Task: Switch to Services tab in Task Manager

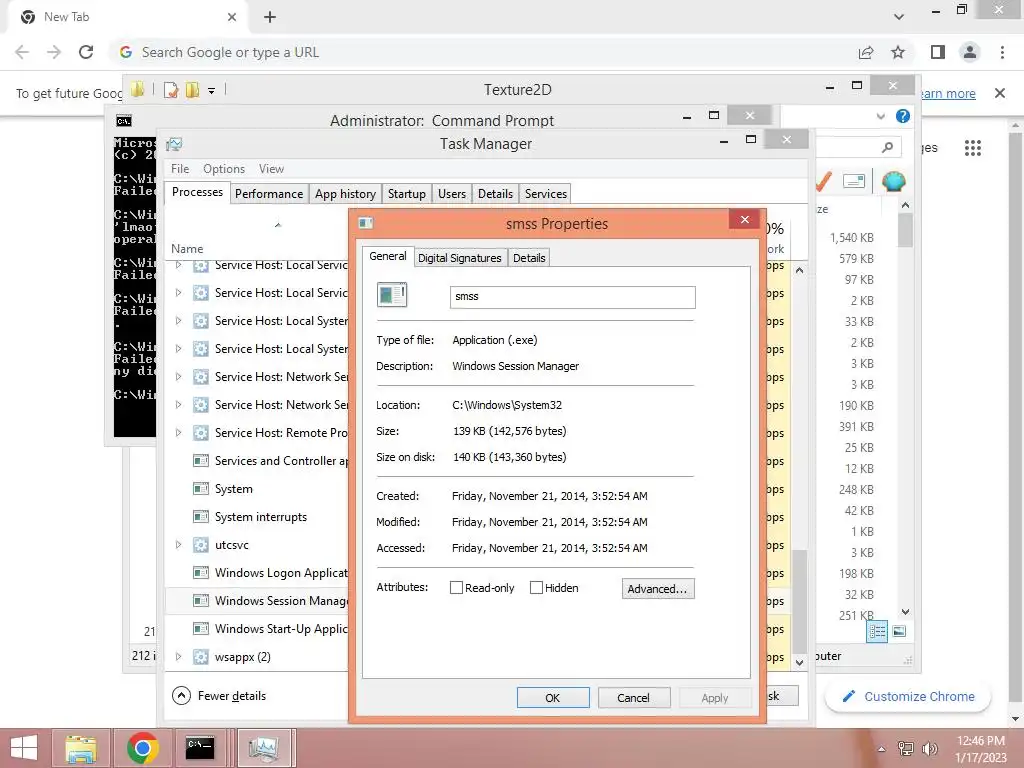Action: point(545,194)
